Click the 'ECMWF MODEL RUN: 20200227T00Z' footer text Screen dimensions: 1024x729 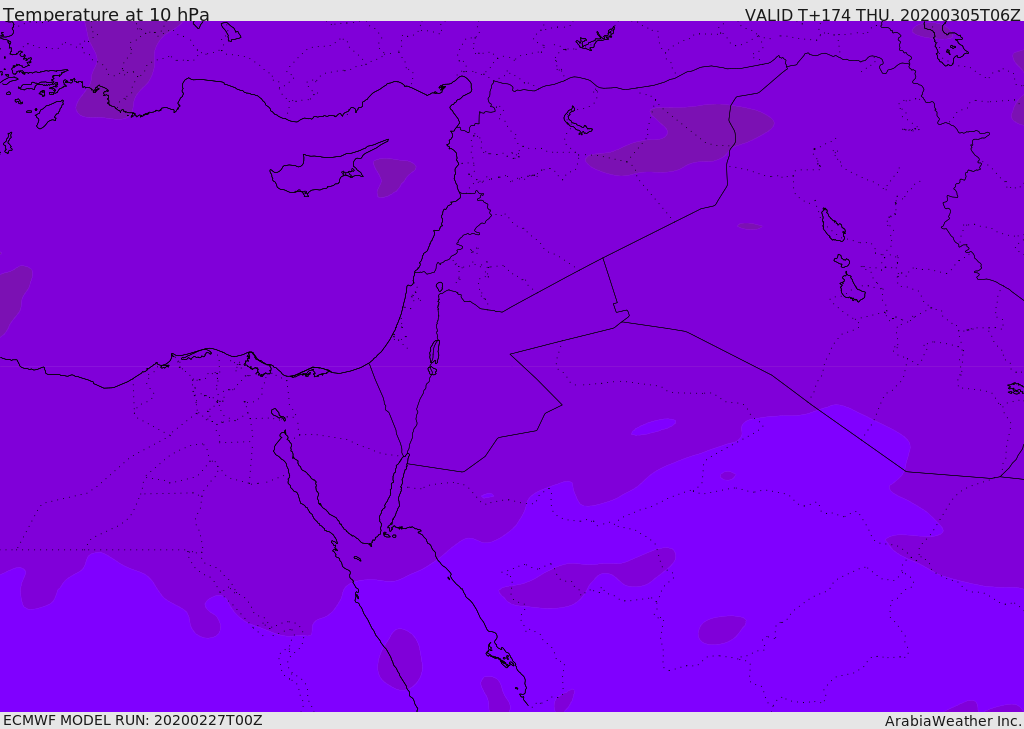point(133,720)
